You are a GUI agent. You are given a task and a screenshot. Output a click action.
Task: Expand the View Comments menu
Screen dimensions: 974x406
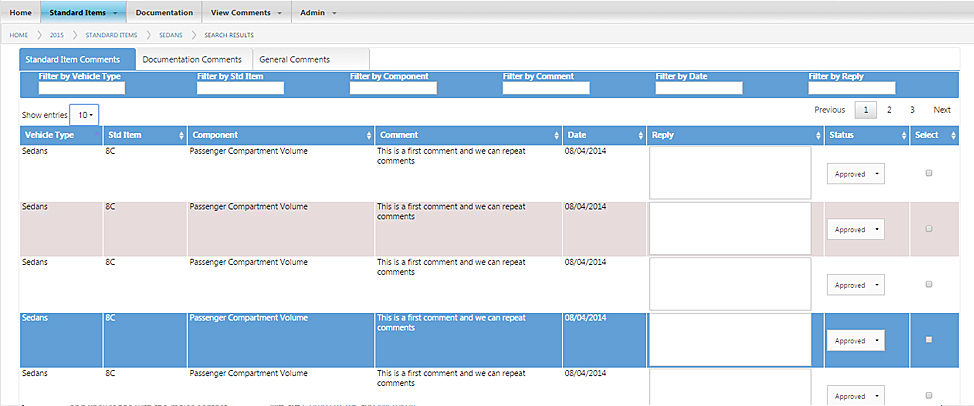[245, 12]
